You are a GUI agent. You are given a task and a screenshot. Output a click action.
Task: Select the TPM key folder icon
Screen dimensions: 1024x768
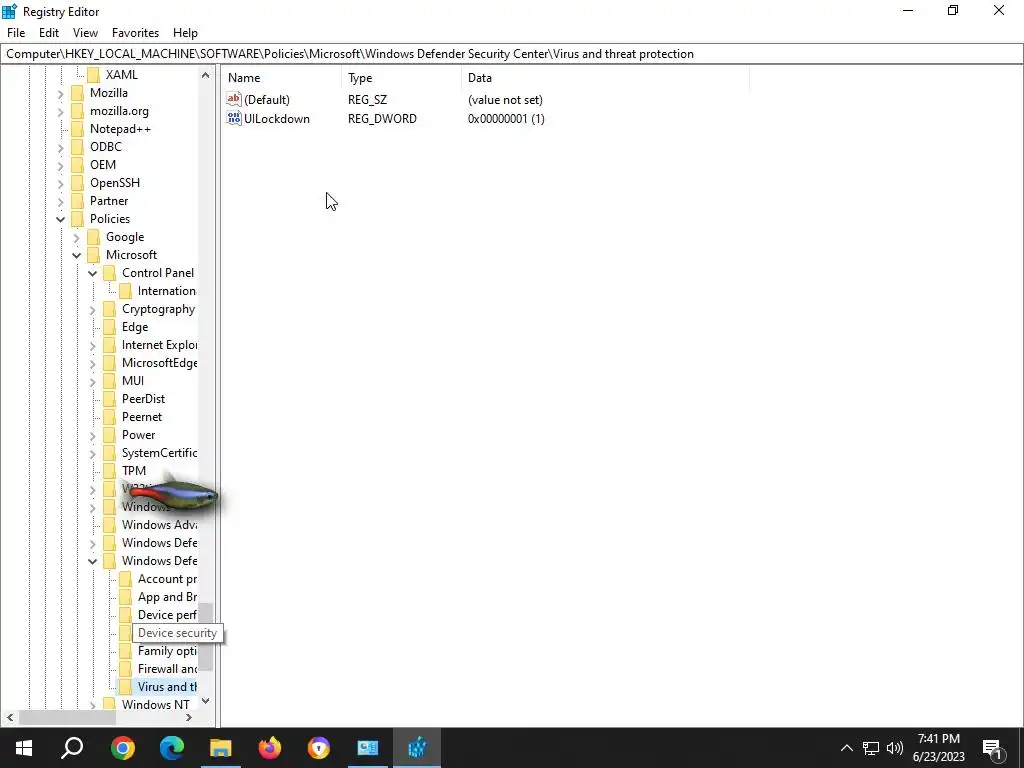click(x=109, y=470)
